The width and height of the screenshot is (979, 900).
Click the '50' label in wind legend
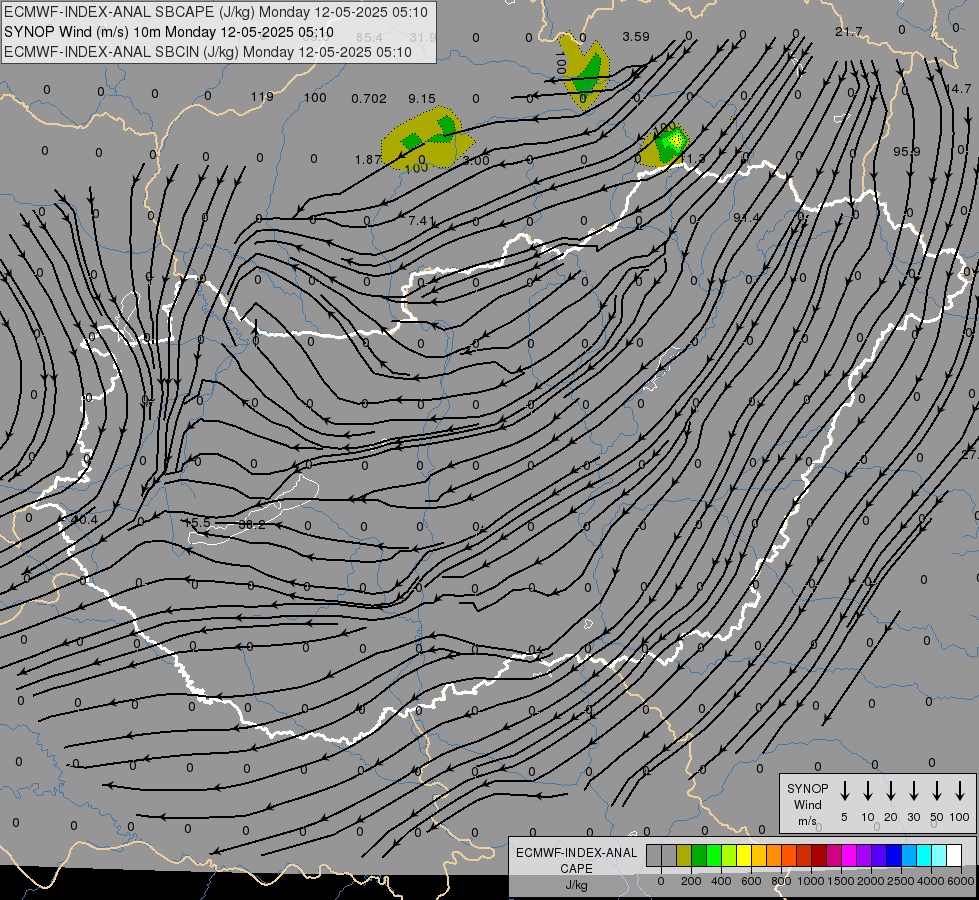[x=937, y=817]
